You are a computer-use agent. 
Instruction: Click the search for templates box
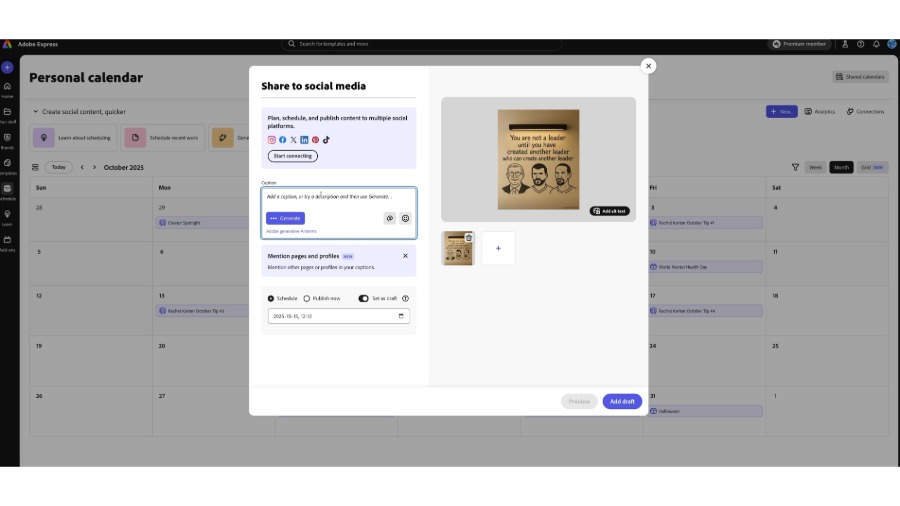(422, 44)
